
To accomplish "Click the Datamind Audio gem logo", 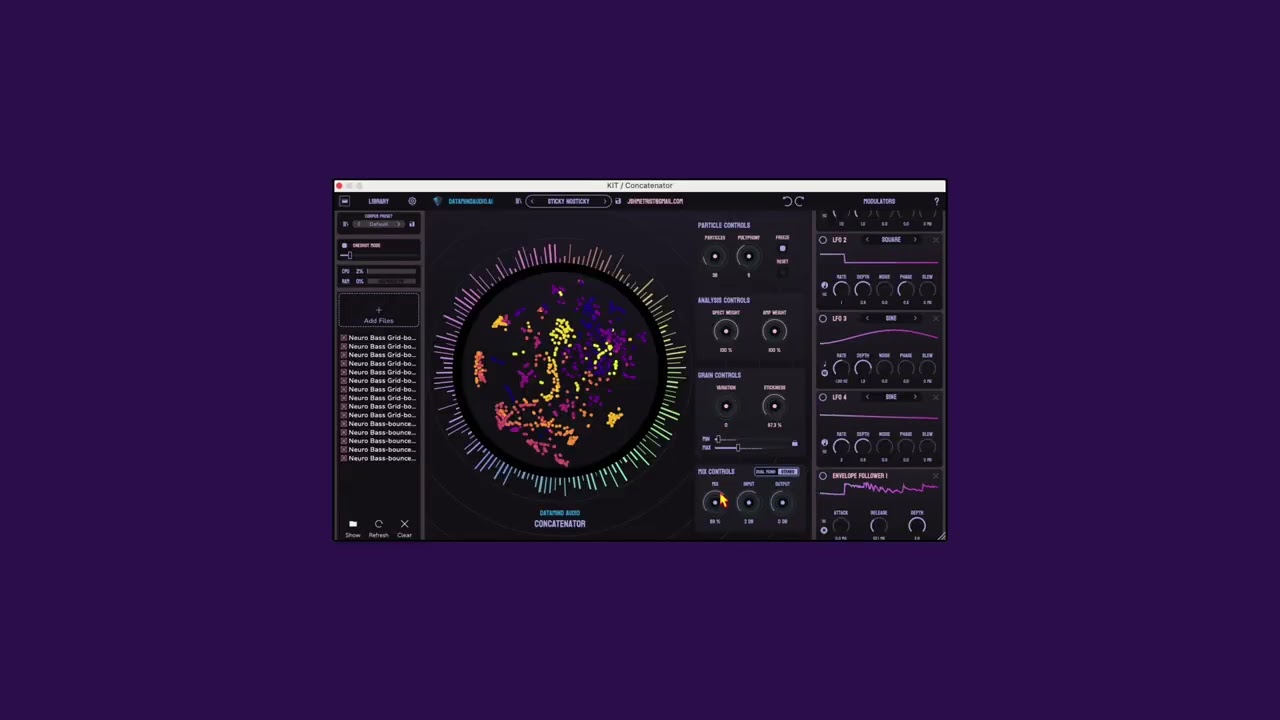I will tap(437, 201).
